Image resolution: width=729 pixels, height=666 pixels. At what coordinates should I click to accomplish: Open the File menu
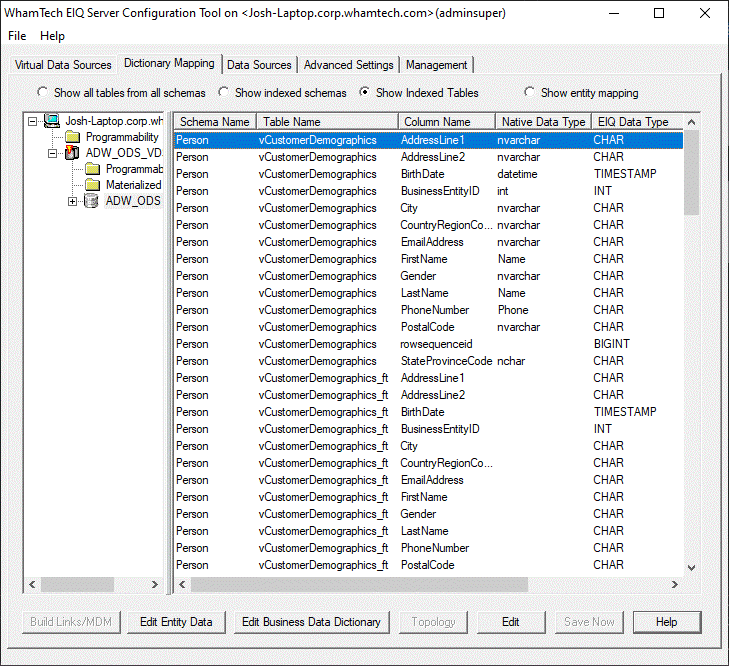point(17,36)
